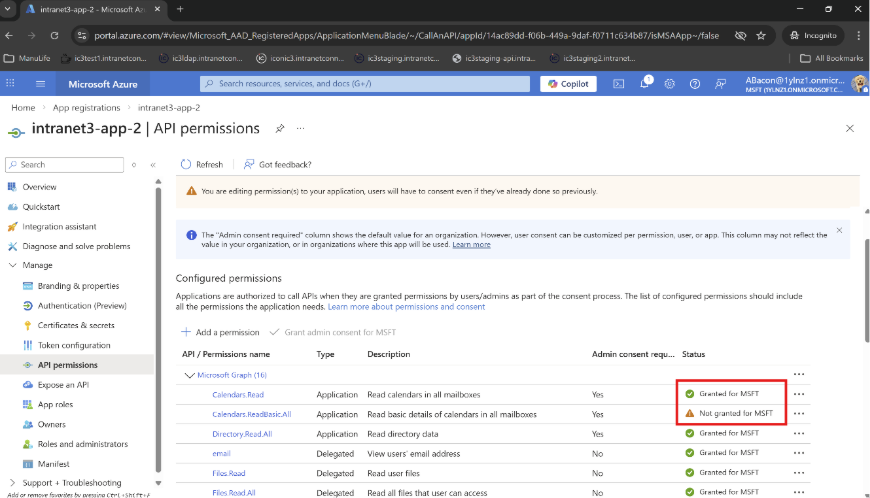Collapse the left sidebar menu
The height and width of the screenshot is (498, 870).
coord(153,164)
